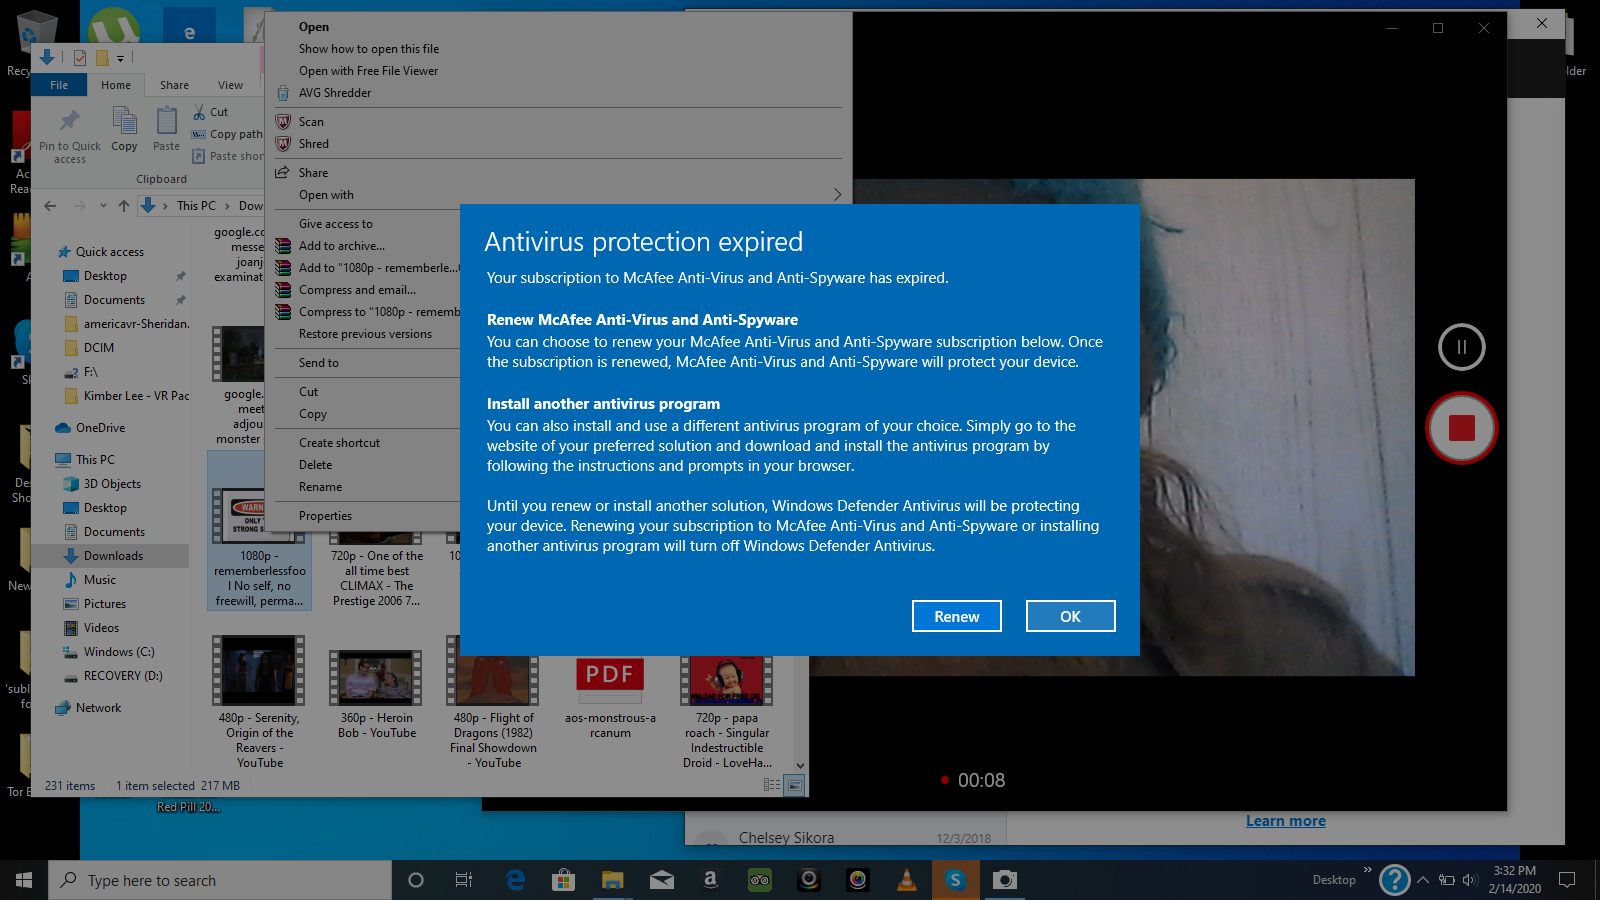Select the 480p Serenity video thumbnail

coord(258,671)
